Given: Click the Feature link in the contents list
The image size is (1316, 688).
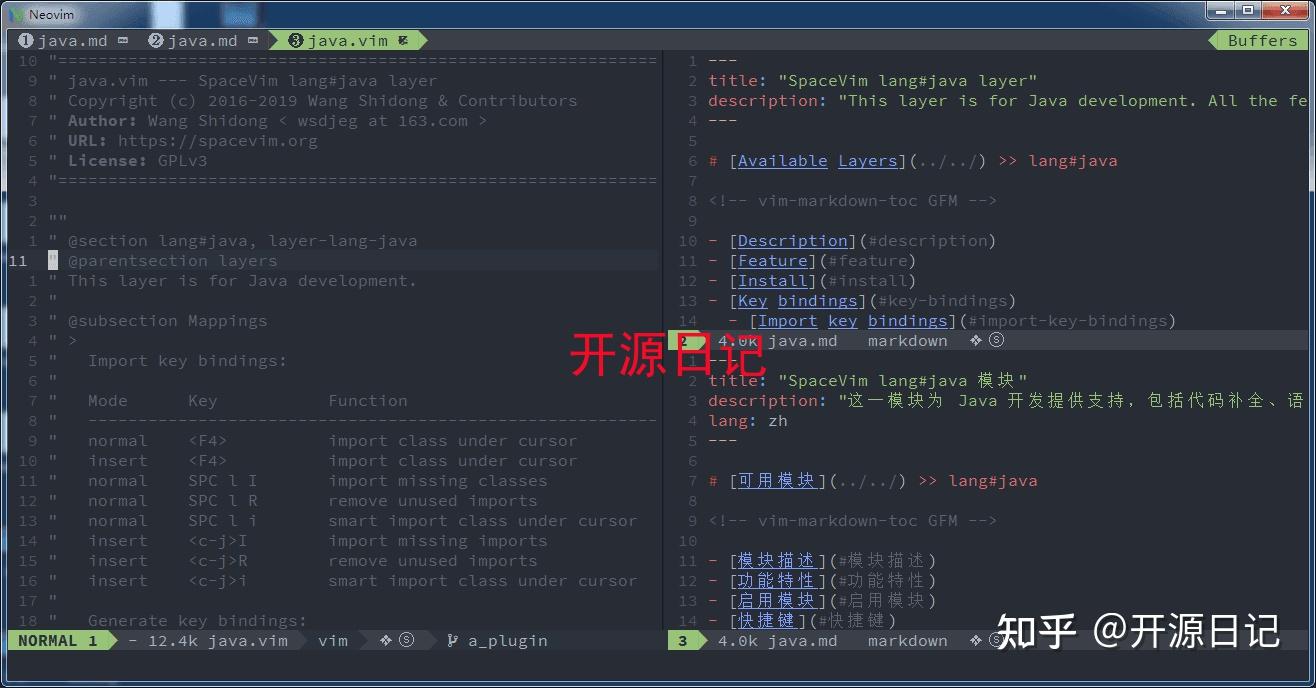Looking at the screenshot, I should pos(772,260).
